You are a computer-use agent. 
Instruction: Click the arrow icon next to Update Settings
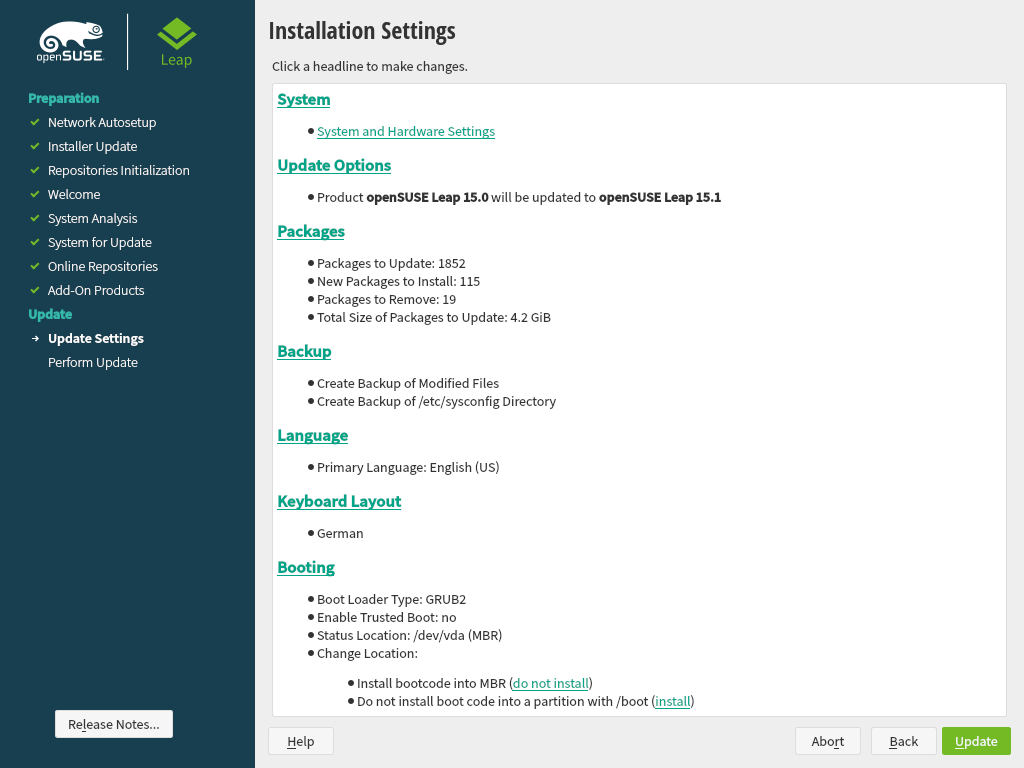pyautogui.click(x=35, y=338)
